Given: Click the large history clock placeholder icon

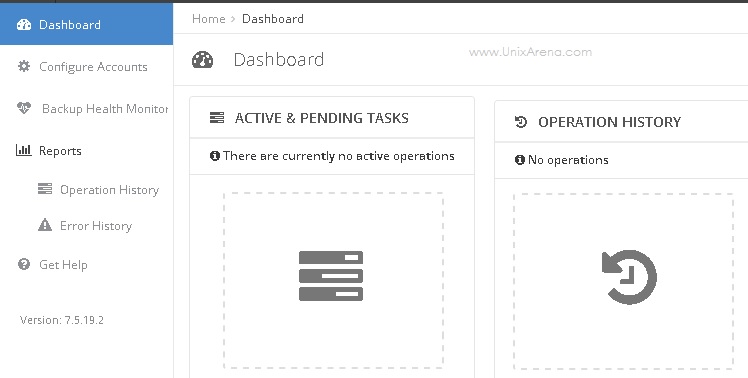Looking at the screenshot, I should 629,277.
